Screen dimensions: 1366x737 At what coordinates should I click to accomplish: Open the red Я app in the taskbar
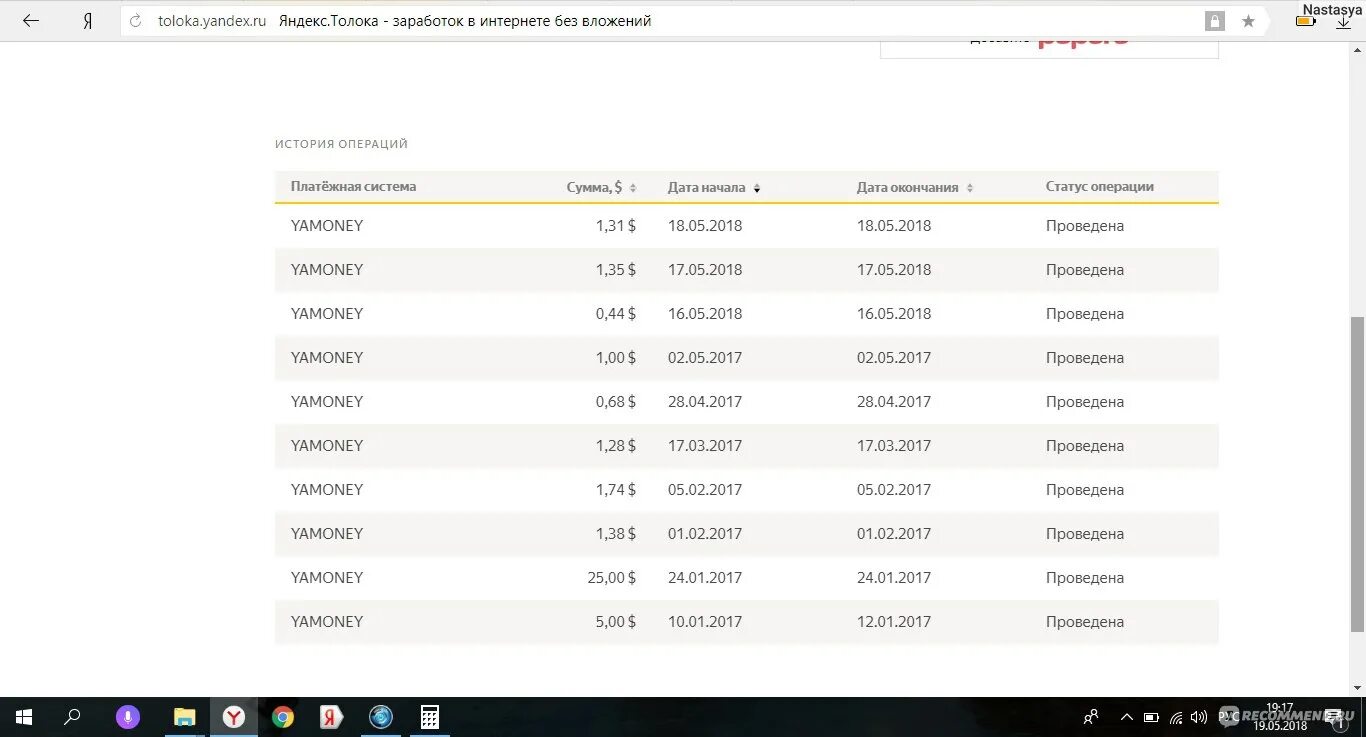331,717
